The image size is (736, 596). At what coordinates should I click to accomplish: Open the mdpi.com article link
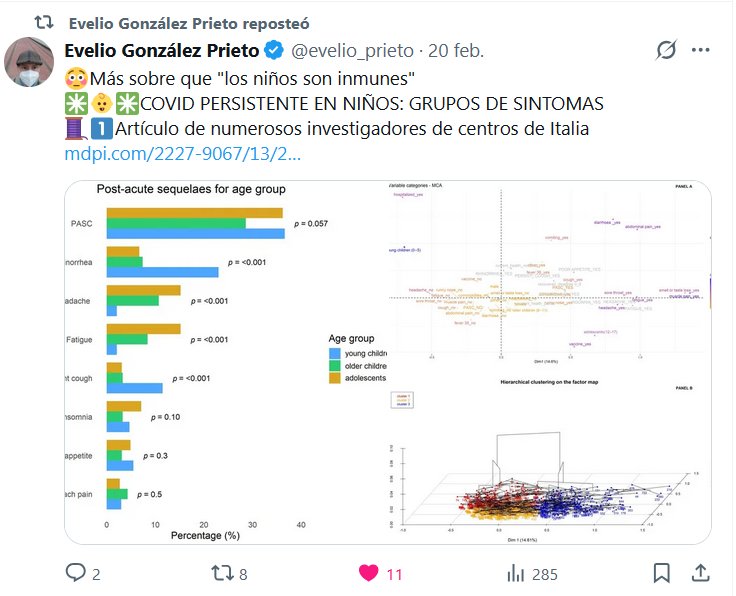pos(181,155)
